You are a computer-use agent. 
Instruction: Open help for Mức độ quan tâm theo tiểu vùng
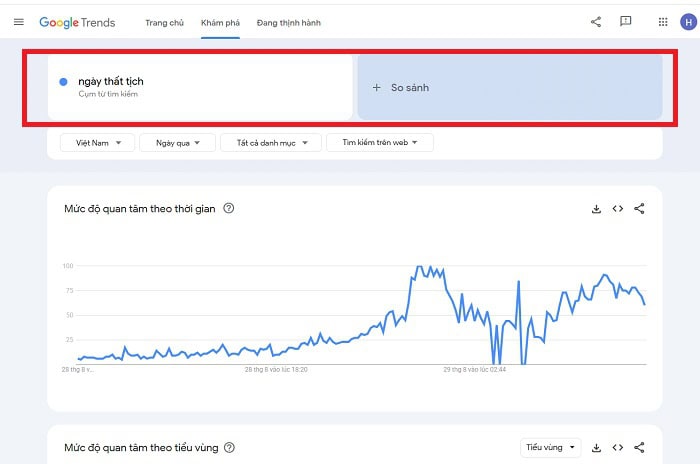[229, 448]
